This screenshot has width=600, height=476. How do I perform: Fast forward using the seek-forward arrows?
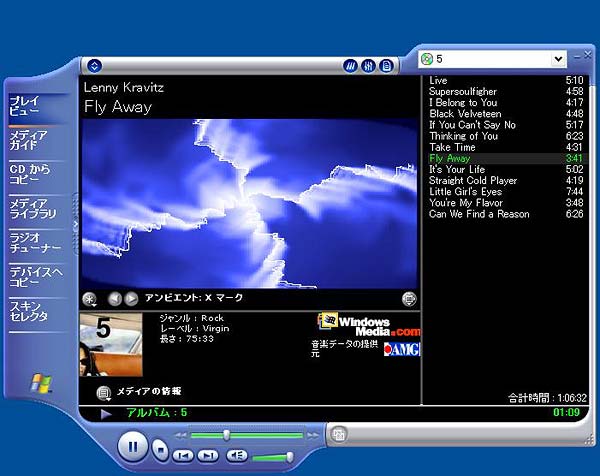(x=313, y=435)
